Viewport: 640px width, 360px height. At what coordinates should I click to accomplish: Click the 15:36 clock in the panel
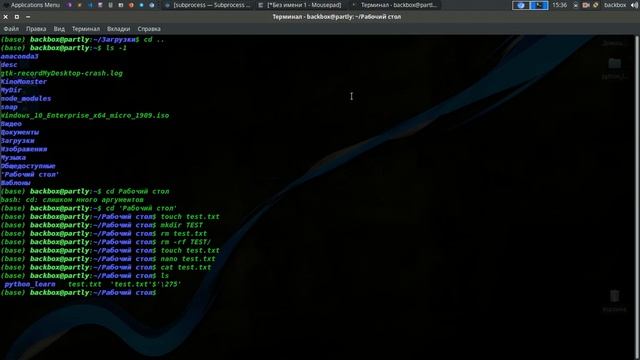coord(560,5)
